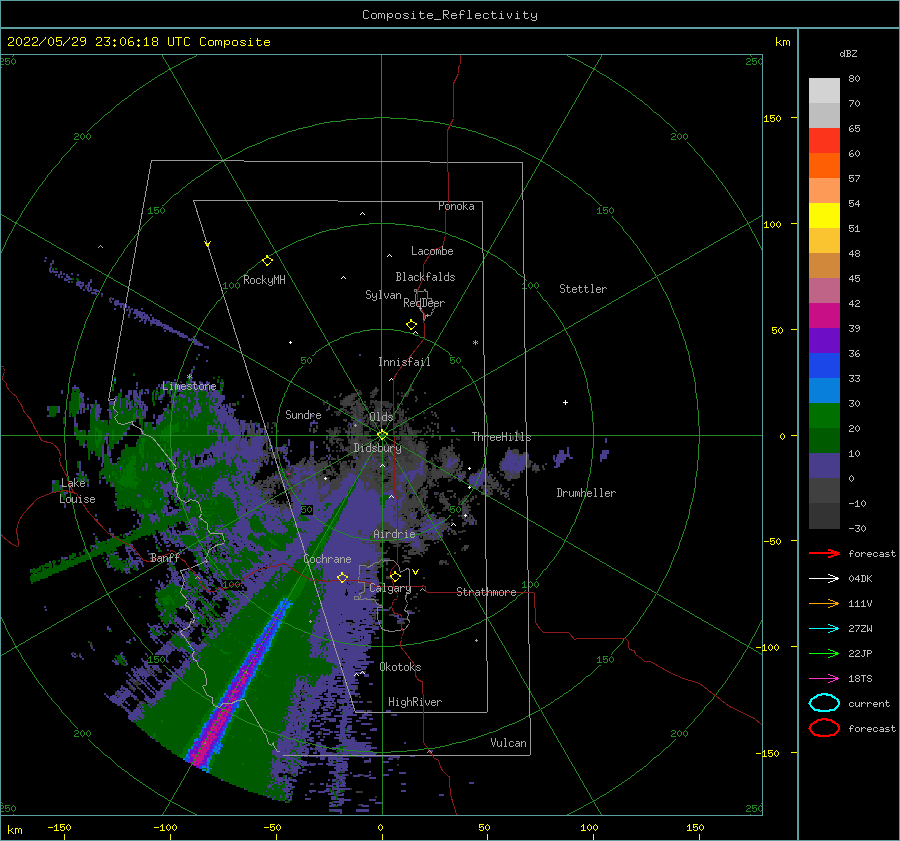900x841 pixels.
Task: Click the white asterisk above Limestone
Action: point(189,377)
